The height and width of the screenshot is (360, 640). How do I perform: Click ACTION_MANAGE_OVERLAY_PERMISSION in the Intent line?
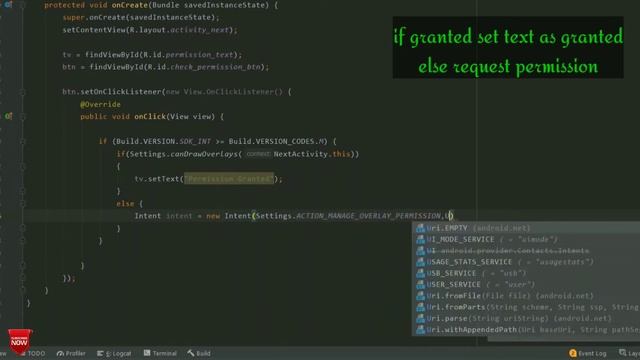(x=369, y=216)
